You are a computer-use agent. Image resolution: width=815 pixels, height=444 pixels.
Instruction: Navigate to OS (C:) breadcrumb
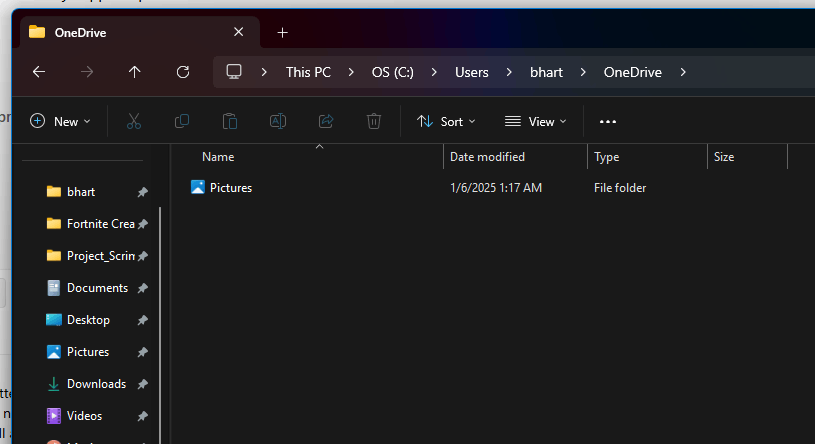[392, 72]
